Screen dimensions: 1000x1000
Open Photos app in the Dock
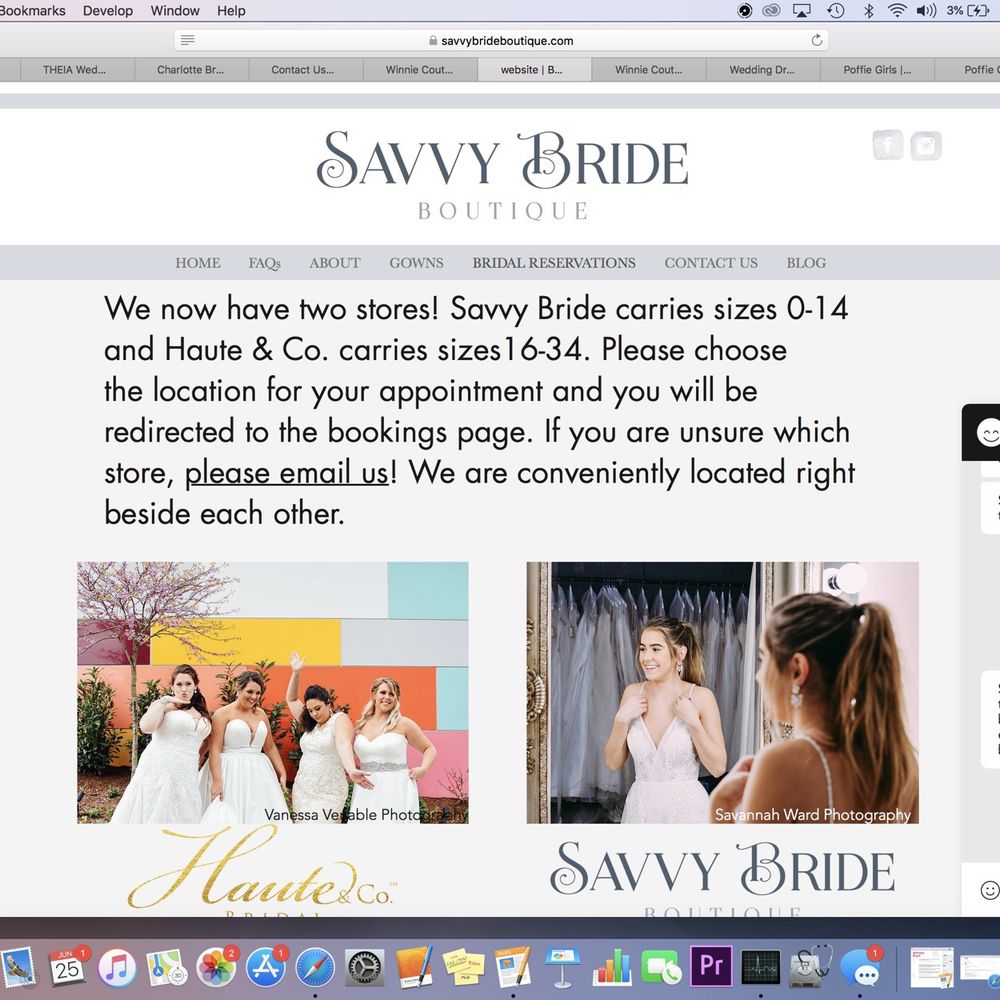(x=216, y=967)
